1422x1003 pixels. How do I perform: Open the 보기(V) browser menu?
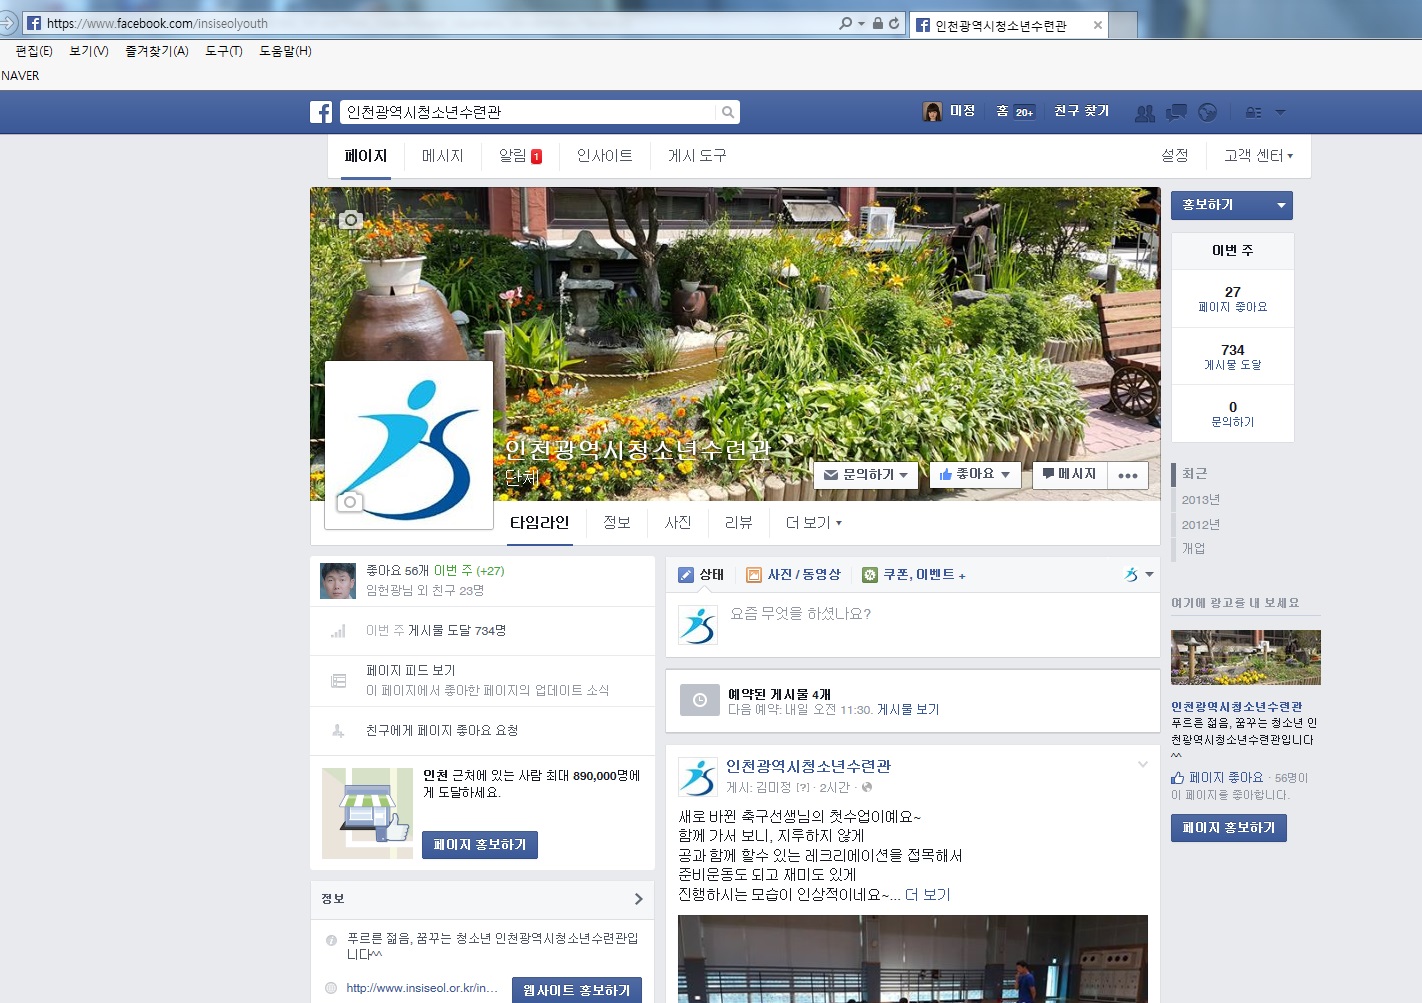click(89, 51)
